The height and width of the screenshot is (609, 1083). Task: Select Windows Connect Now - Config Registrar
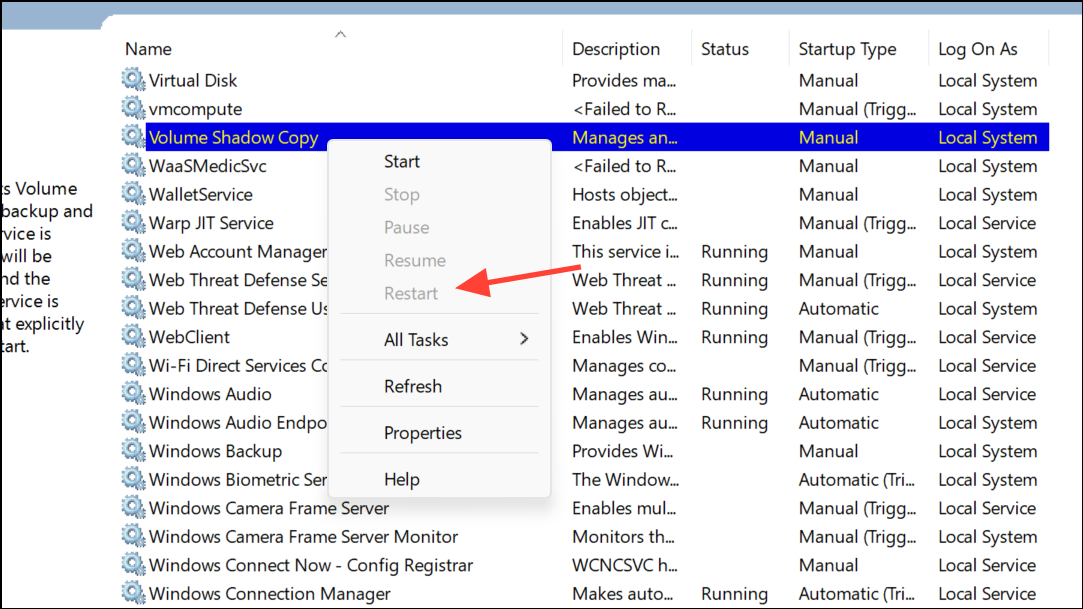[311, 566]
